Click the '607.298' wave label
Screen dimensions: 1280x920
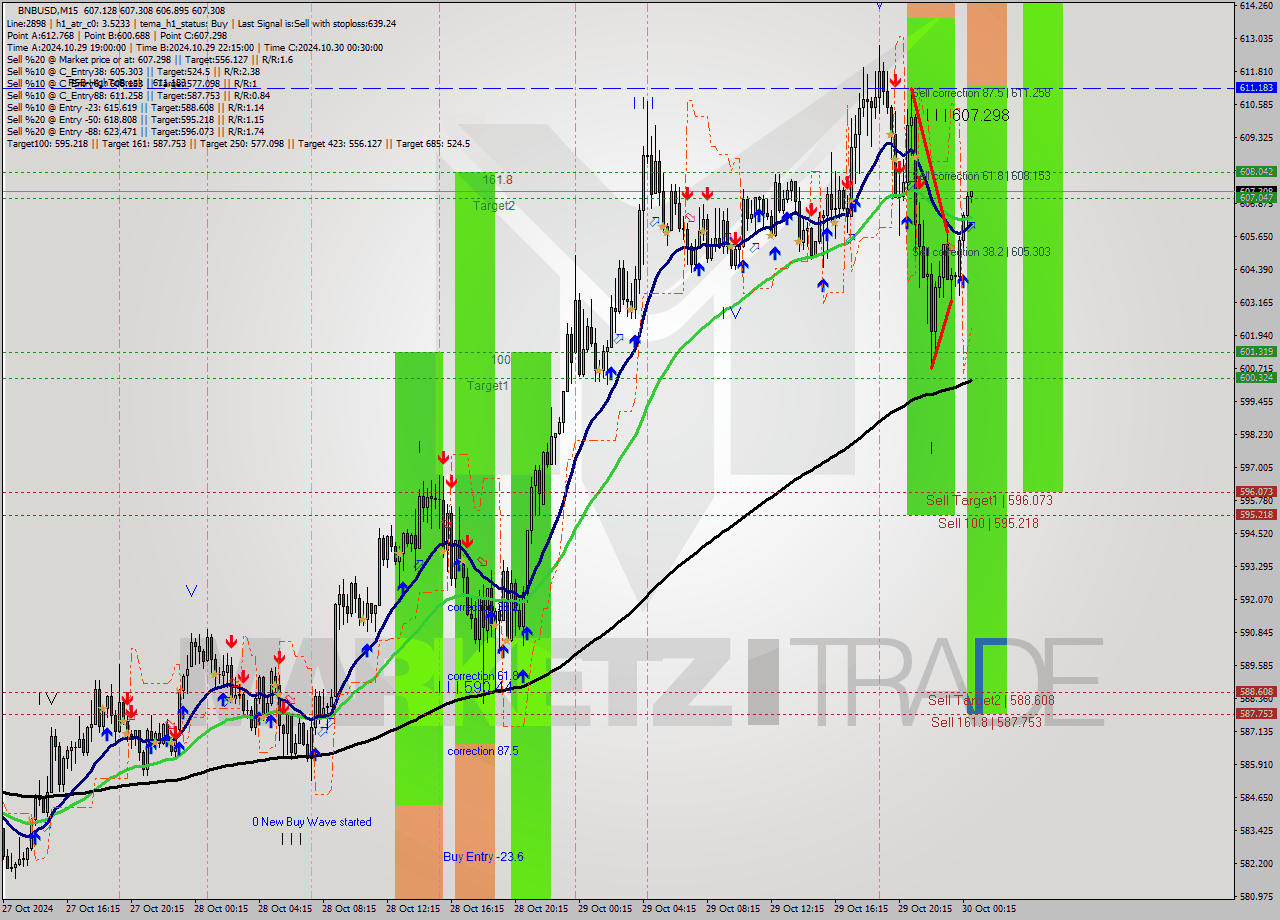980,116
